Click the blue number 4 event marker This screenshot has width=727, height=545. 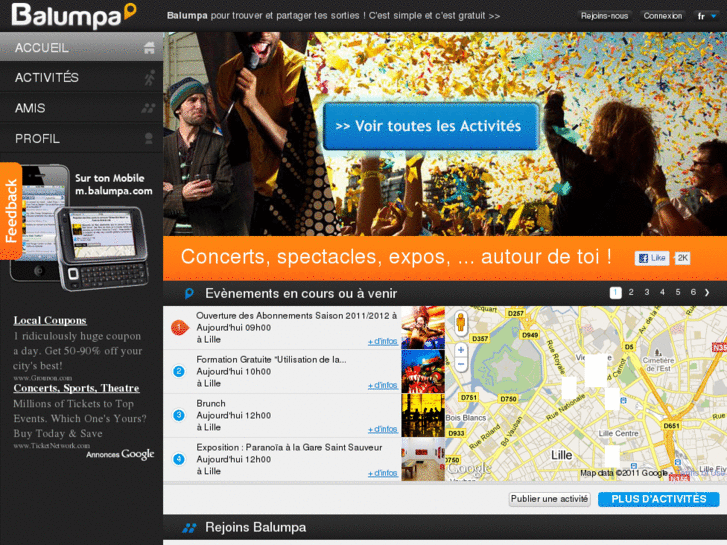pos(179,459)
